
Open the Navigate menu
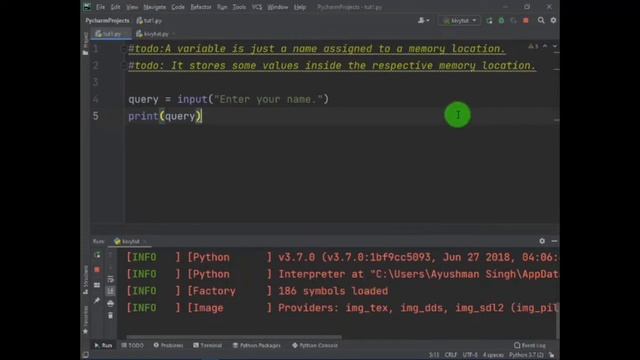coord(155,7)
